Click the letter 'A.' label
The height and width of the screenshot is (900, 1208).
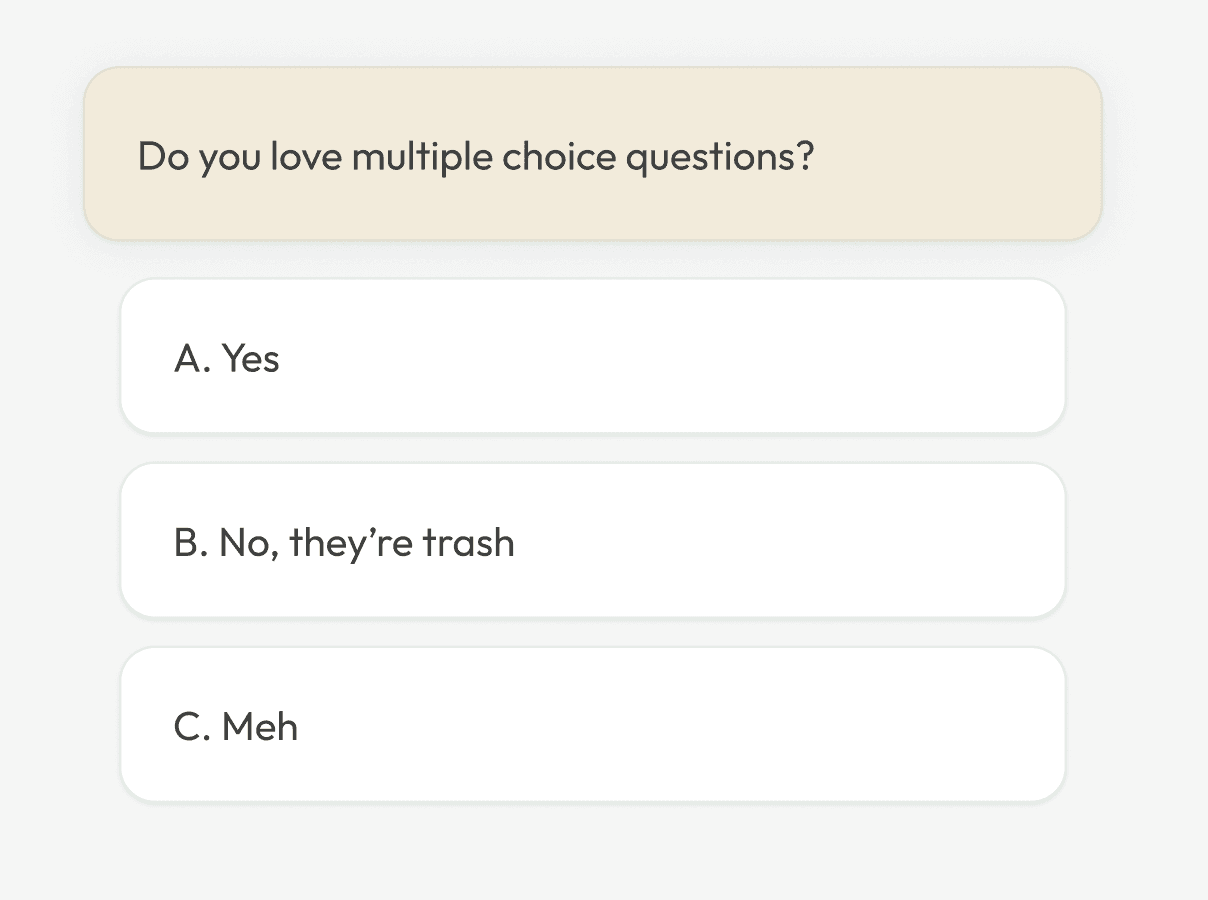click(x=192, y=358)
